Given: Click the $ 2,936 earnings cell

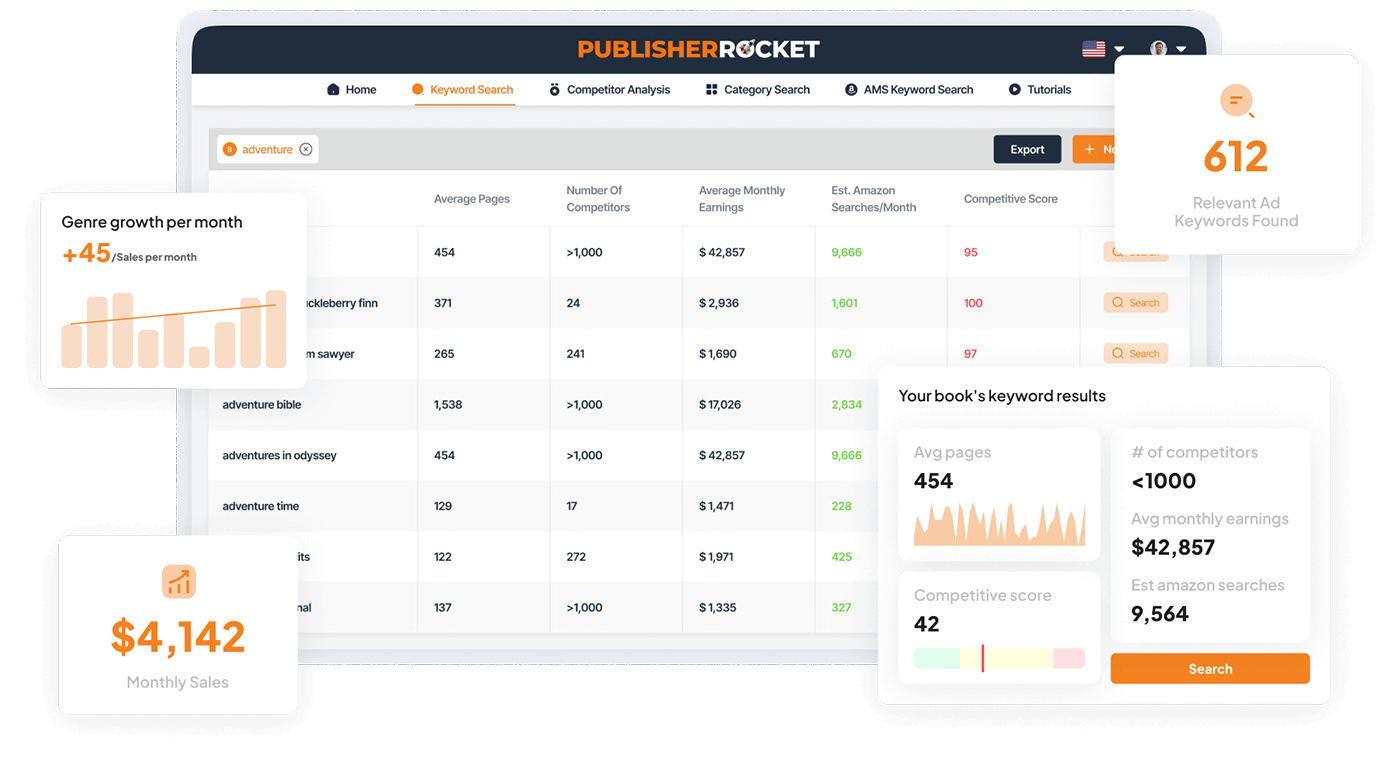Looking at the screenshot, I should [719, 303].
